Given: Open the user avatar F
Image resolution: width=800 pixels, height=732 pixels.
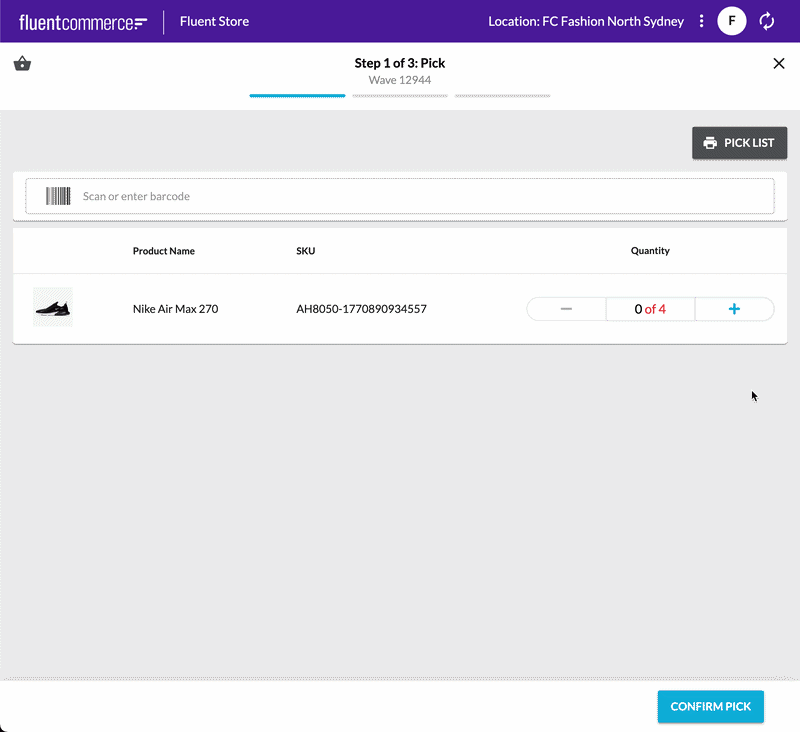Looking at the screenshot, I should tap(732, 21).
